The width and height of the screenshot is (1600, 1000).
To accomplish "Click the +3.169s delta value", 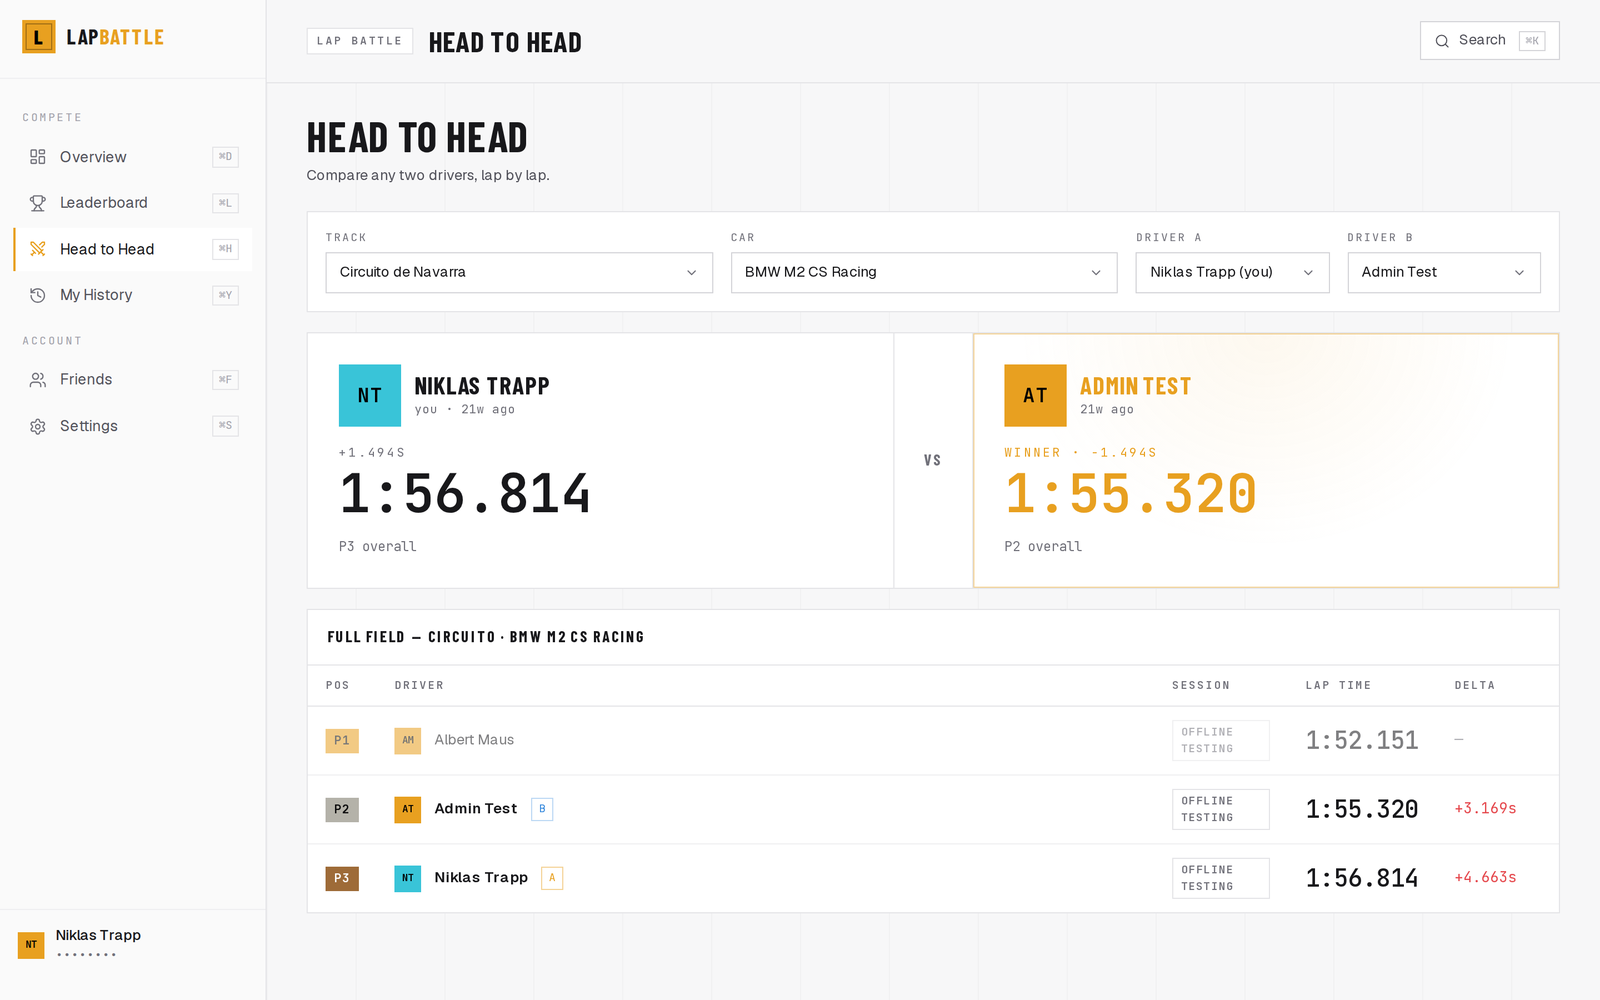I will [x=1485, y=808].
